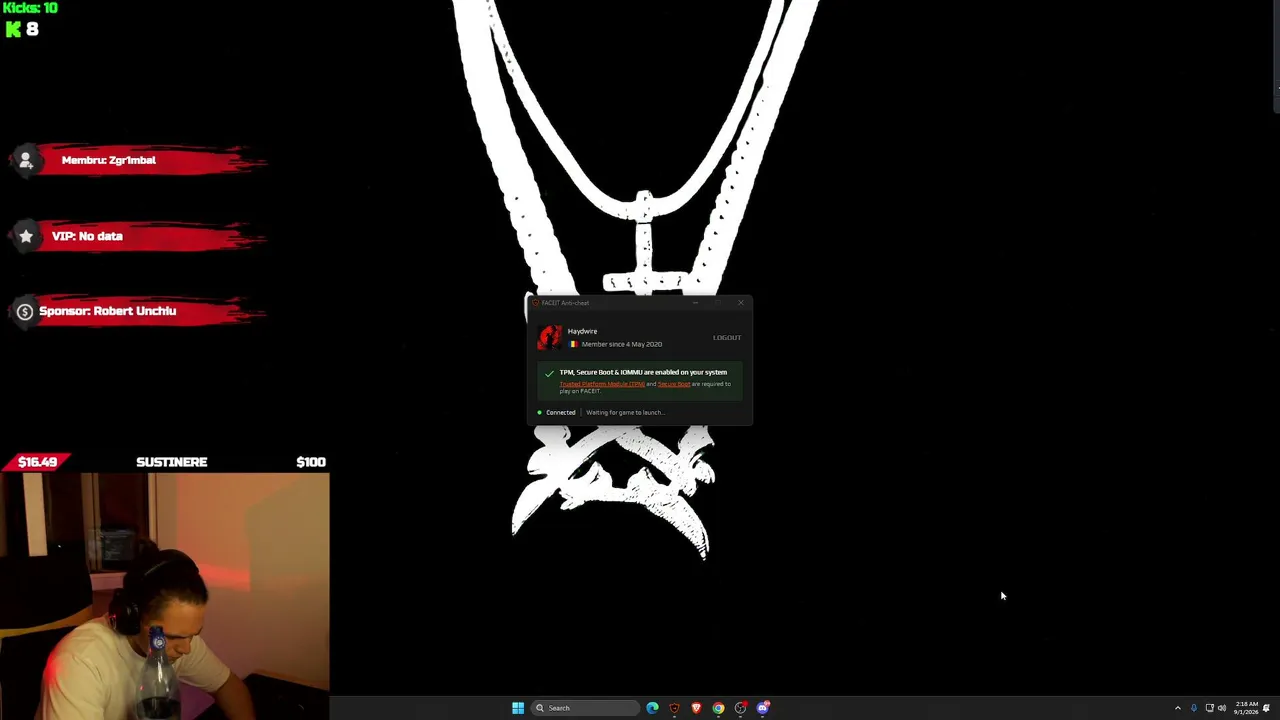Expand the hidden system tray icons

point(1178,708)
